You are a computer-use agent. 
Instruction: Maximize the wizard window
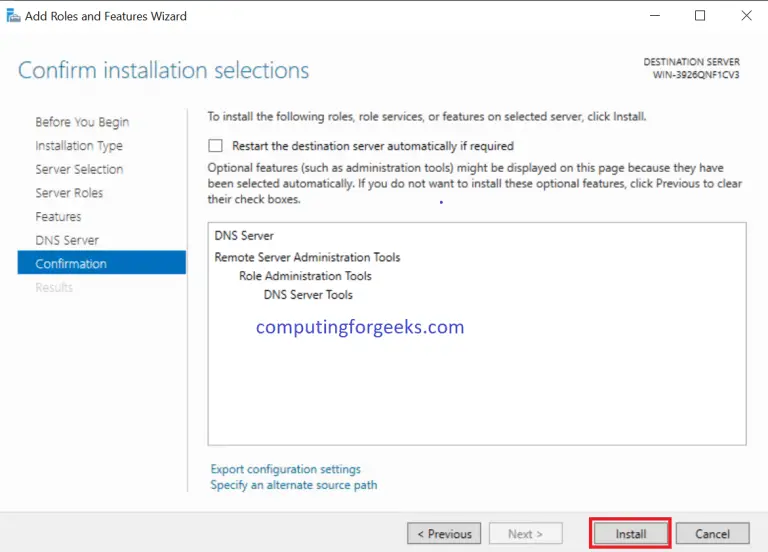(x=700, y=16)
